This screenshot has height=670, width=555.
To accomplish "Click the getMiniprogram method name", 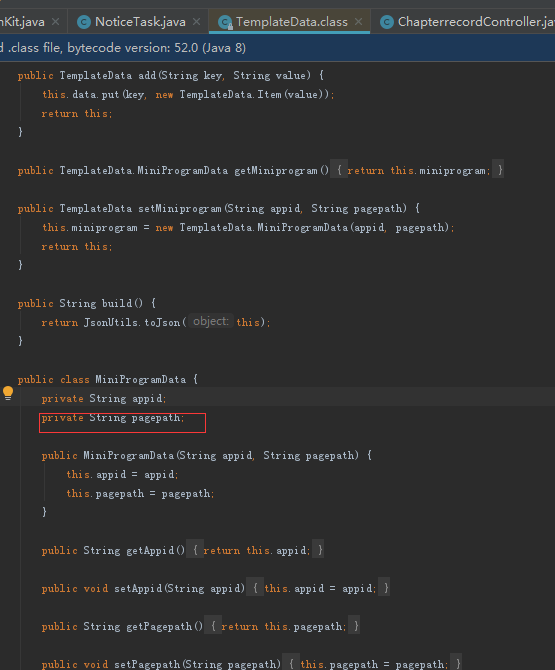I will click(x=276, y=170).
